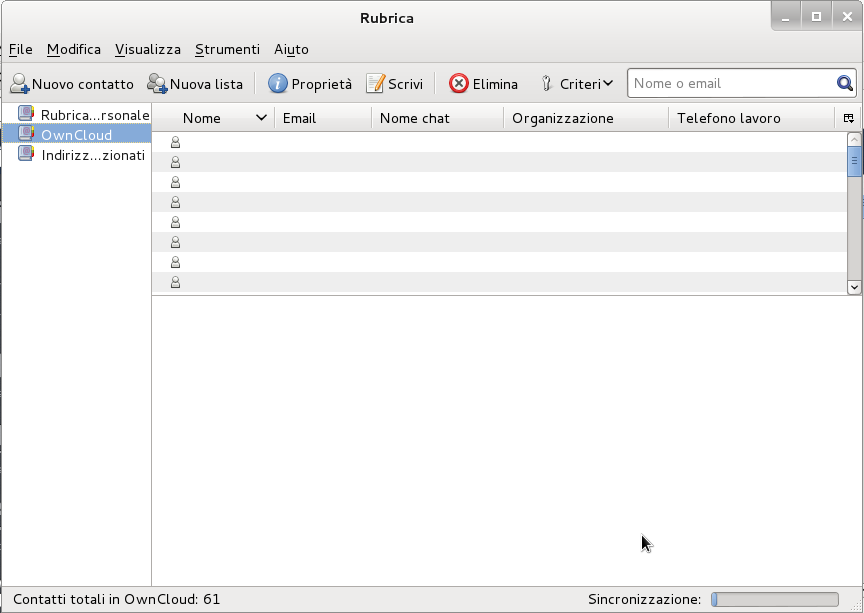Click the Sincronizzazione progress bar
The image size is (864, 613).
click(775, 599)
